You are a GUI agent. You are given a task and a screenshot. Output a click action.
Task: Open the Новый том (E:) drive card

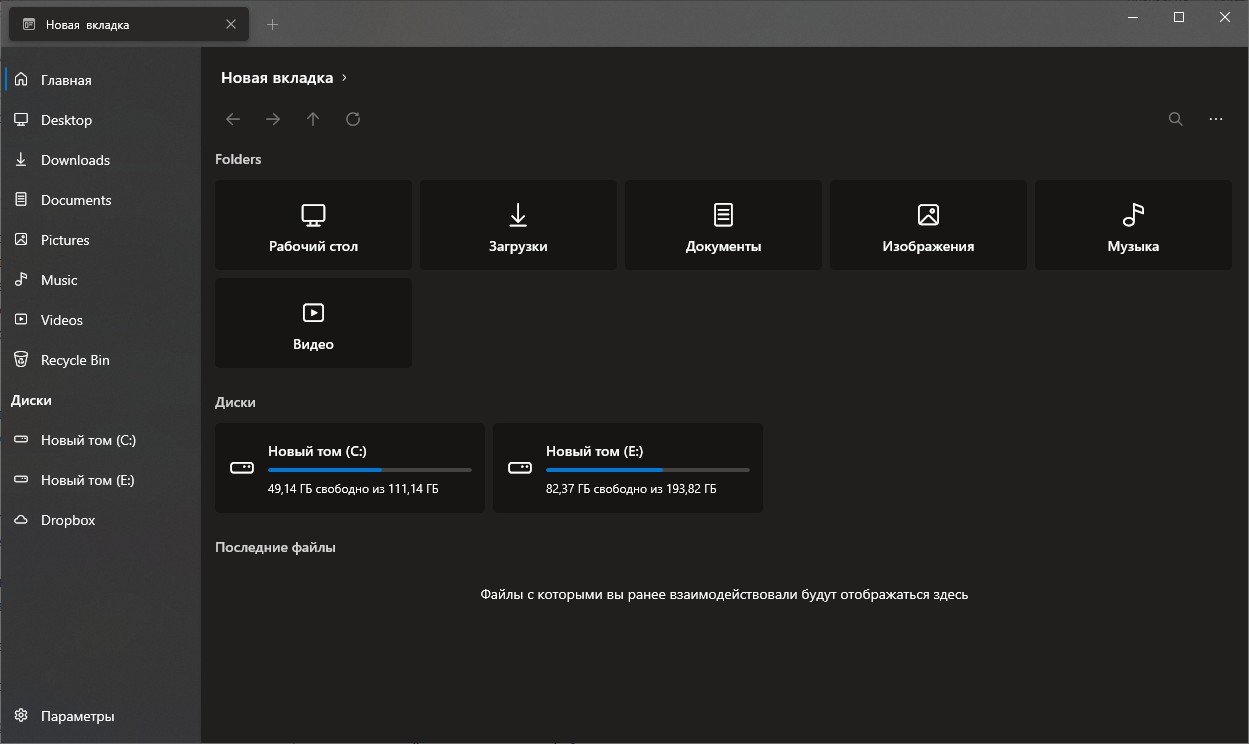[628, 468]
